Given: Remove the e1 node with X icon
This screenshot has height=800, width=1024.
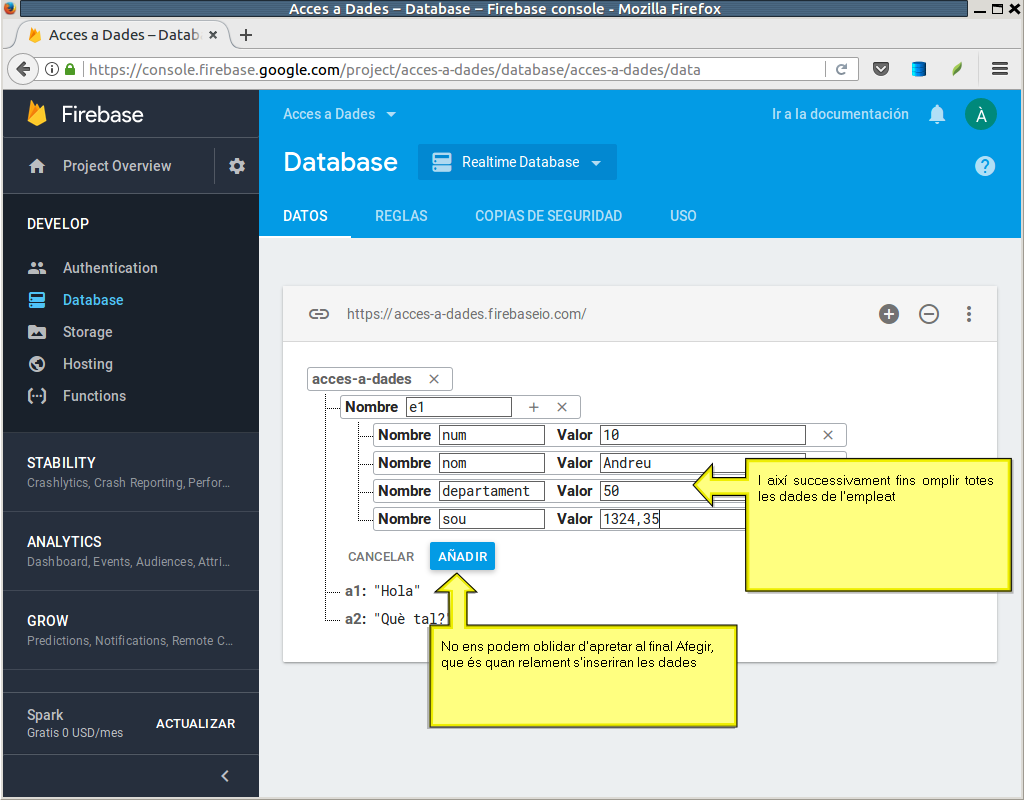Looking at the screenshot, I should click(562, 407).
